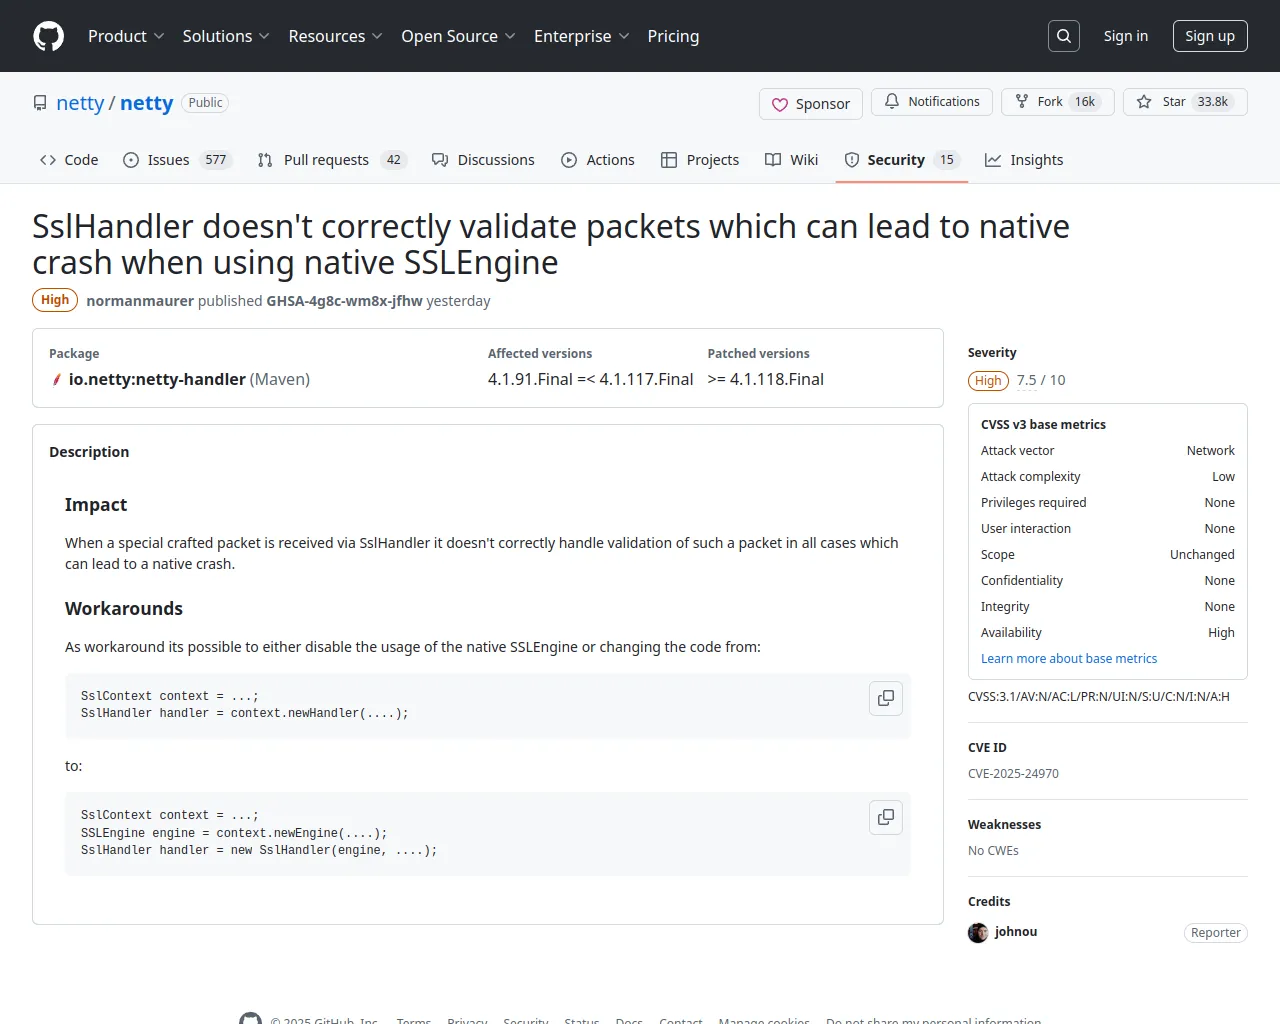Select the Security tab
Image resolution: width=1280 pixels, height=1024 pixels.
pyautogui.click(x=902, y=160)
